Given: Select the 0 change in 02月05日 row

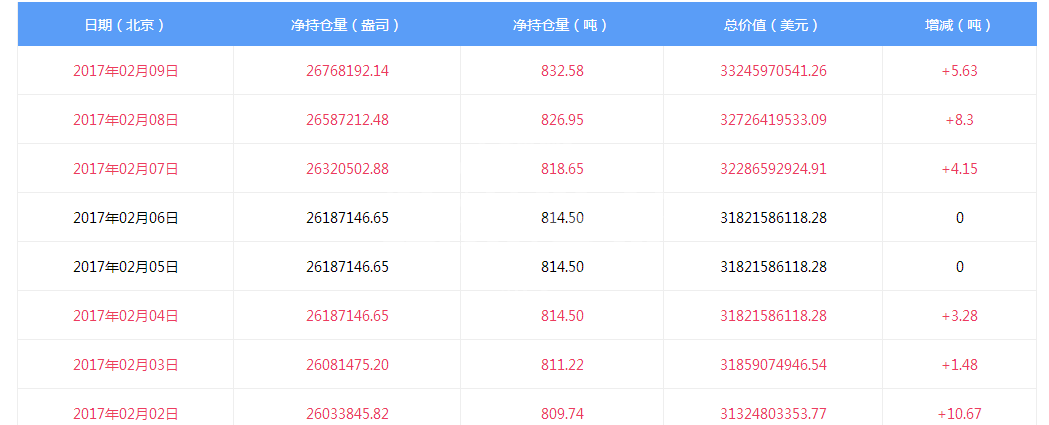Looking at the screenshot, I should (959, 266).
